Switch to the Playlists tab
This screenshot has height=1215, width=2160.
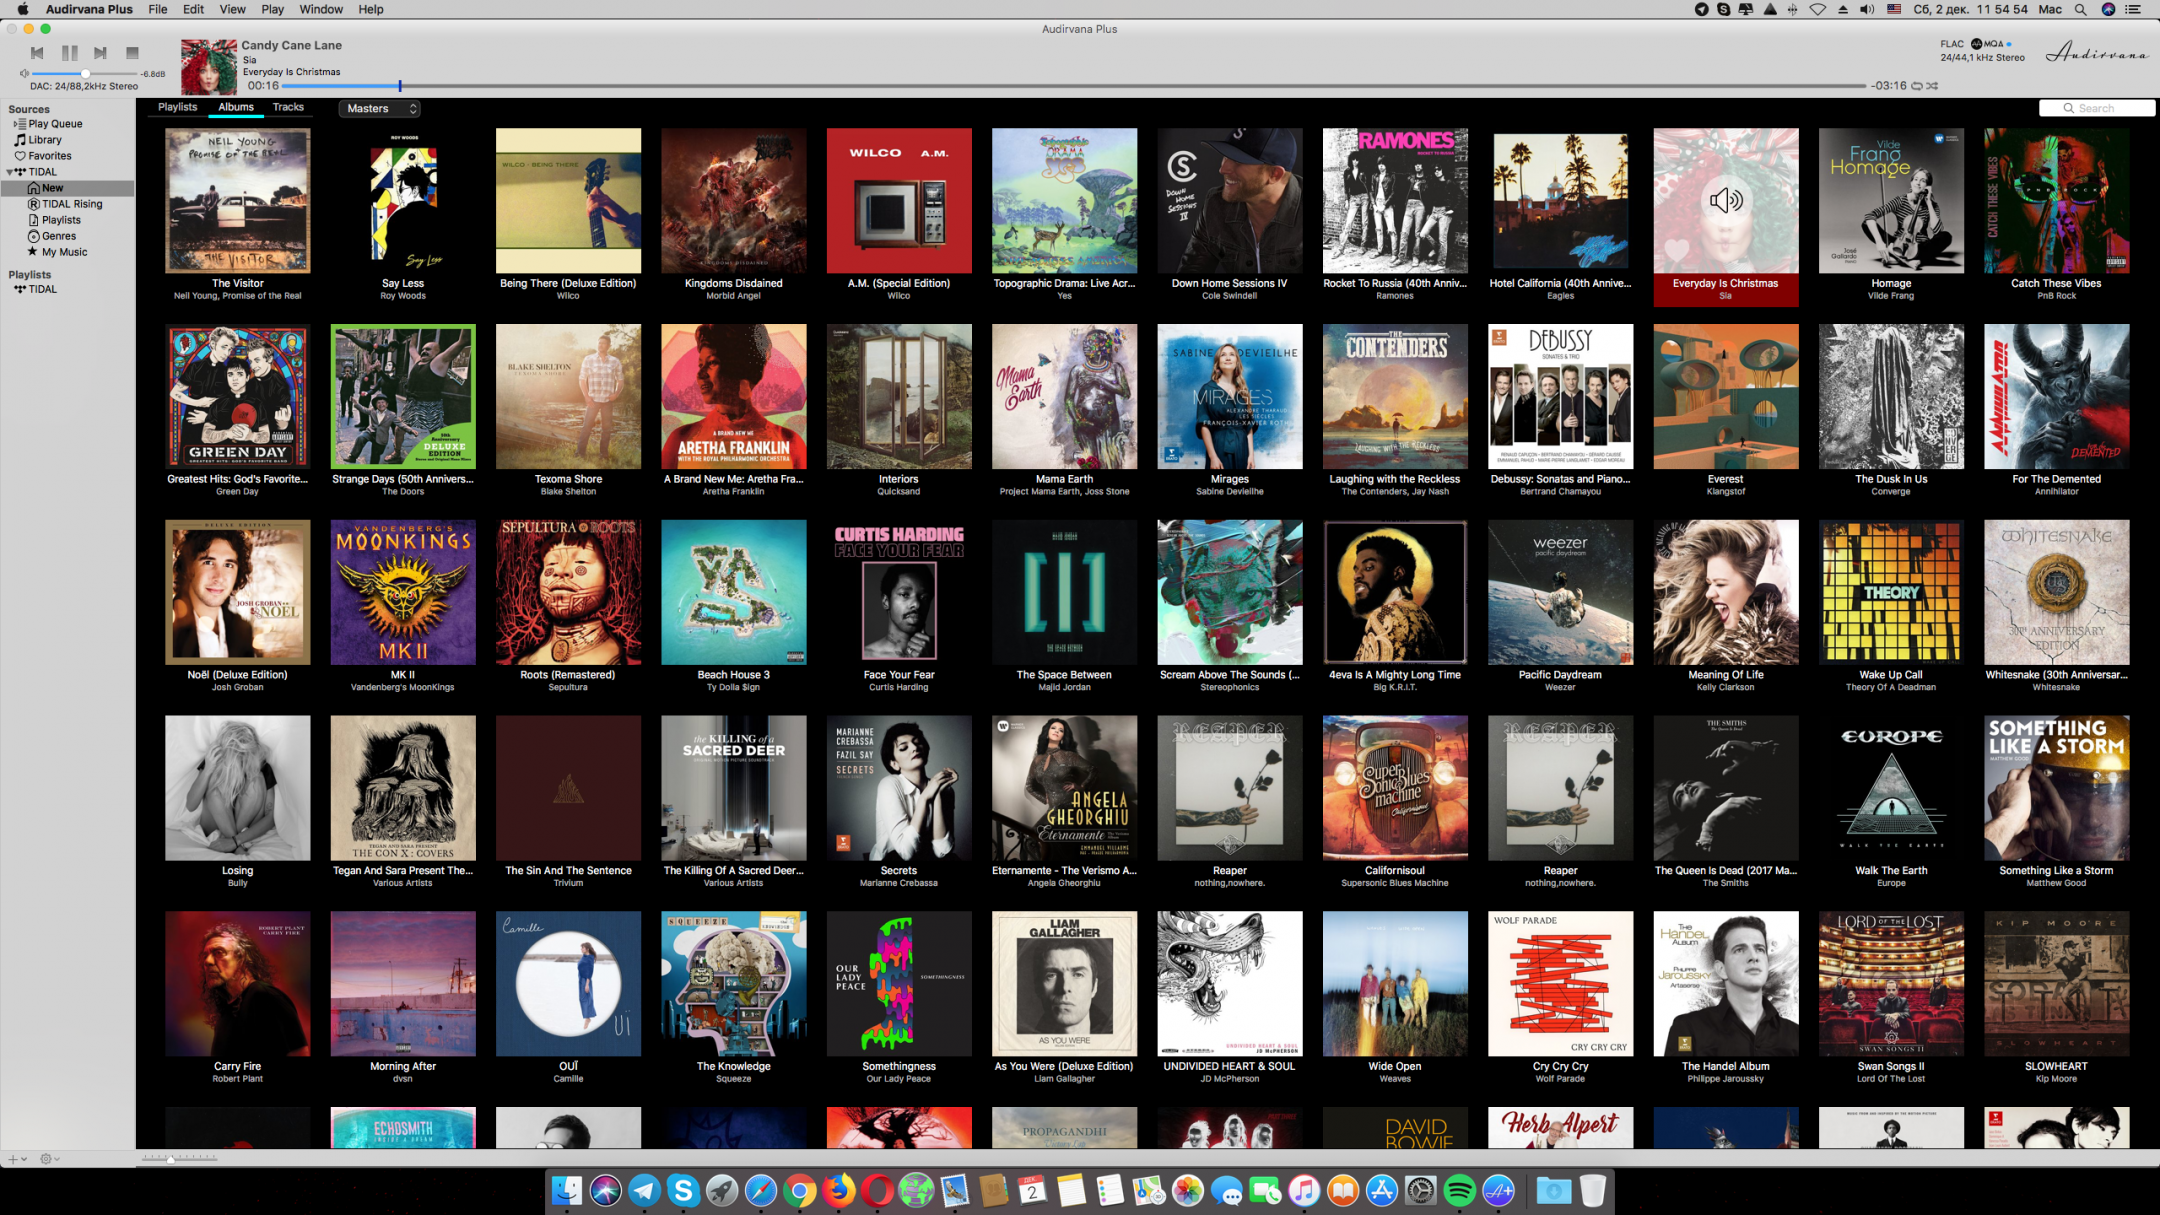click(177, 107)
